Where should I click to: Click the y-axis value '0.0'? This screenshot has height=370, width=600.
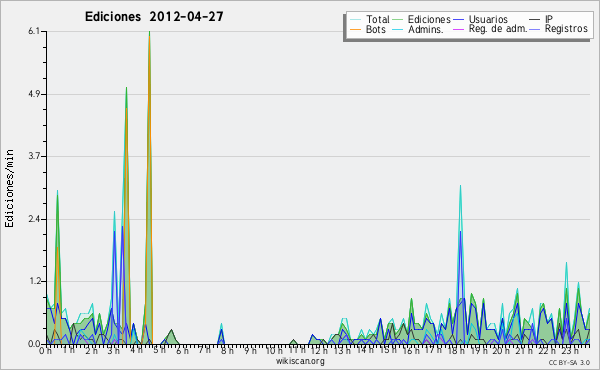point(34,344)
